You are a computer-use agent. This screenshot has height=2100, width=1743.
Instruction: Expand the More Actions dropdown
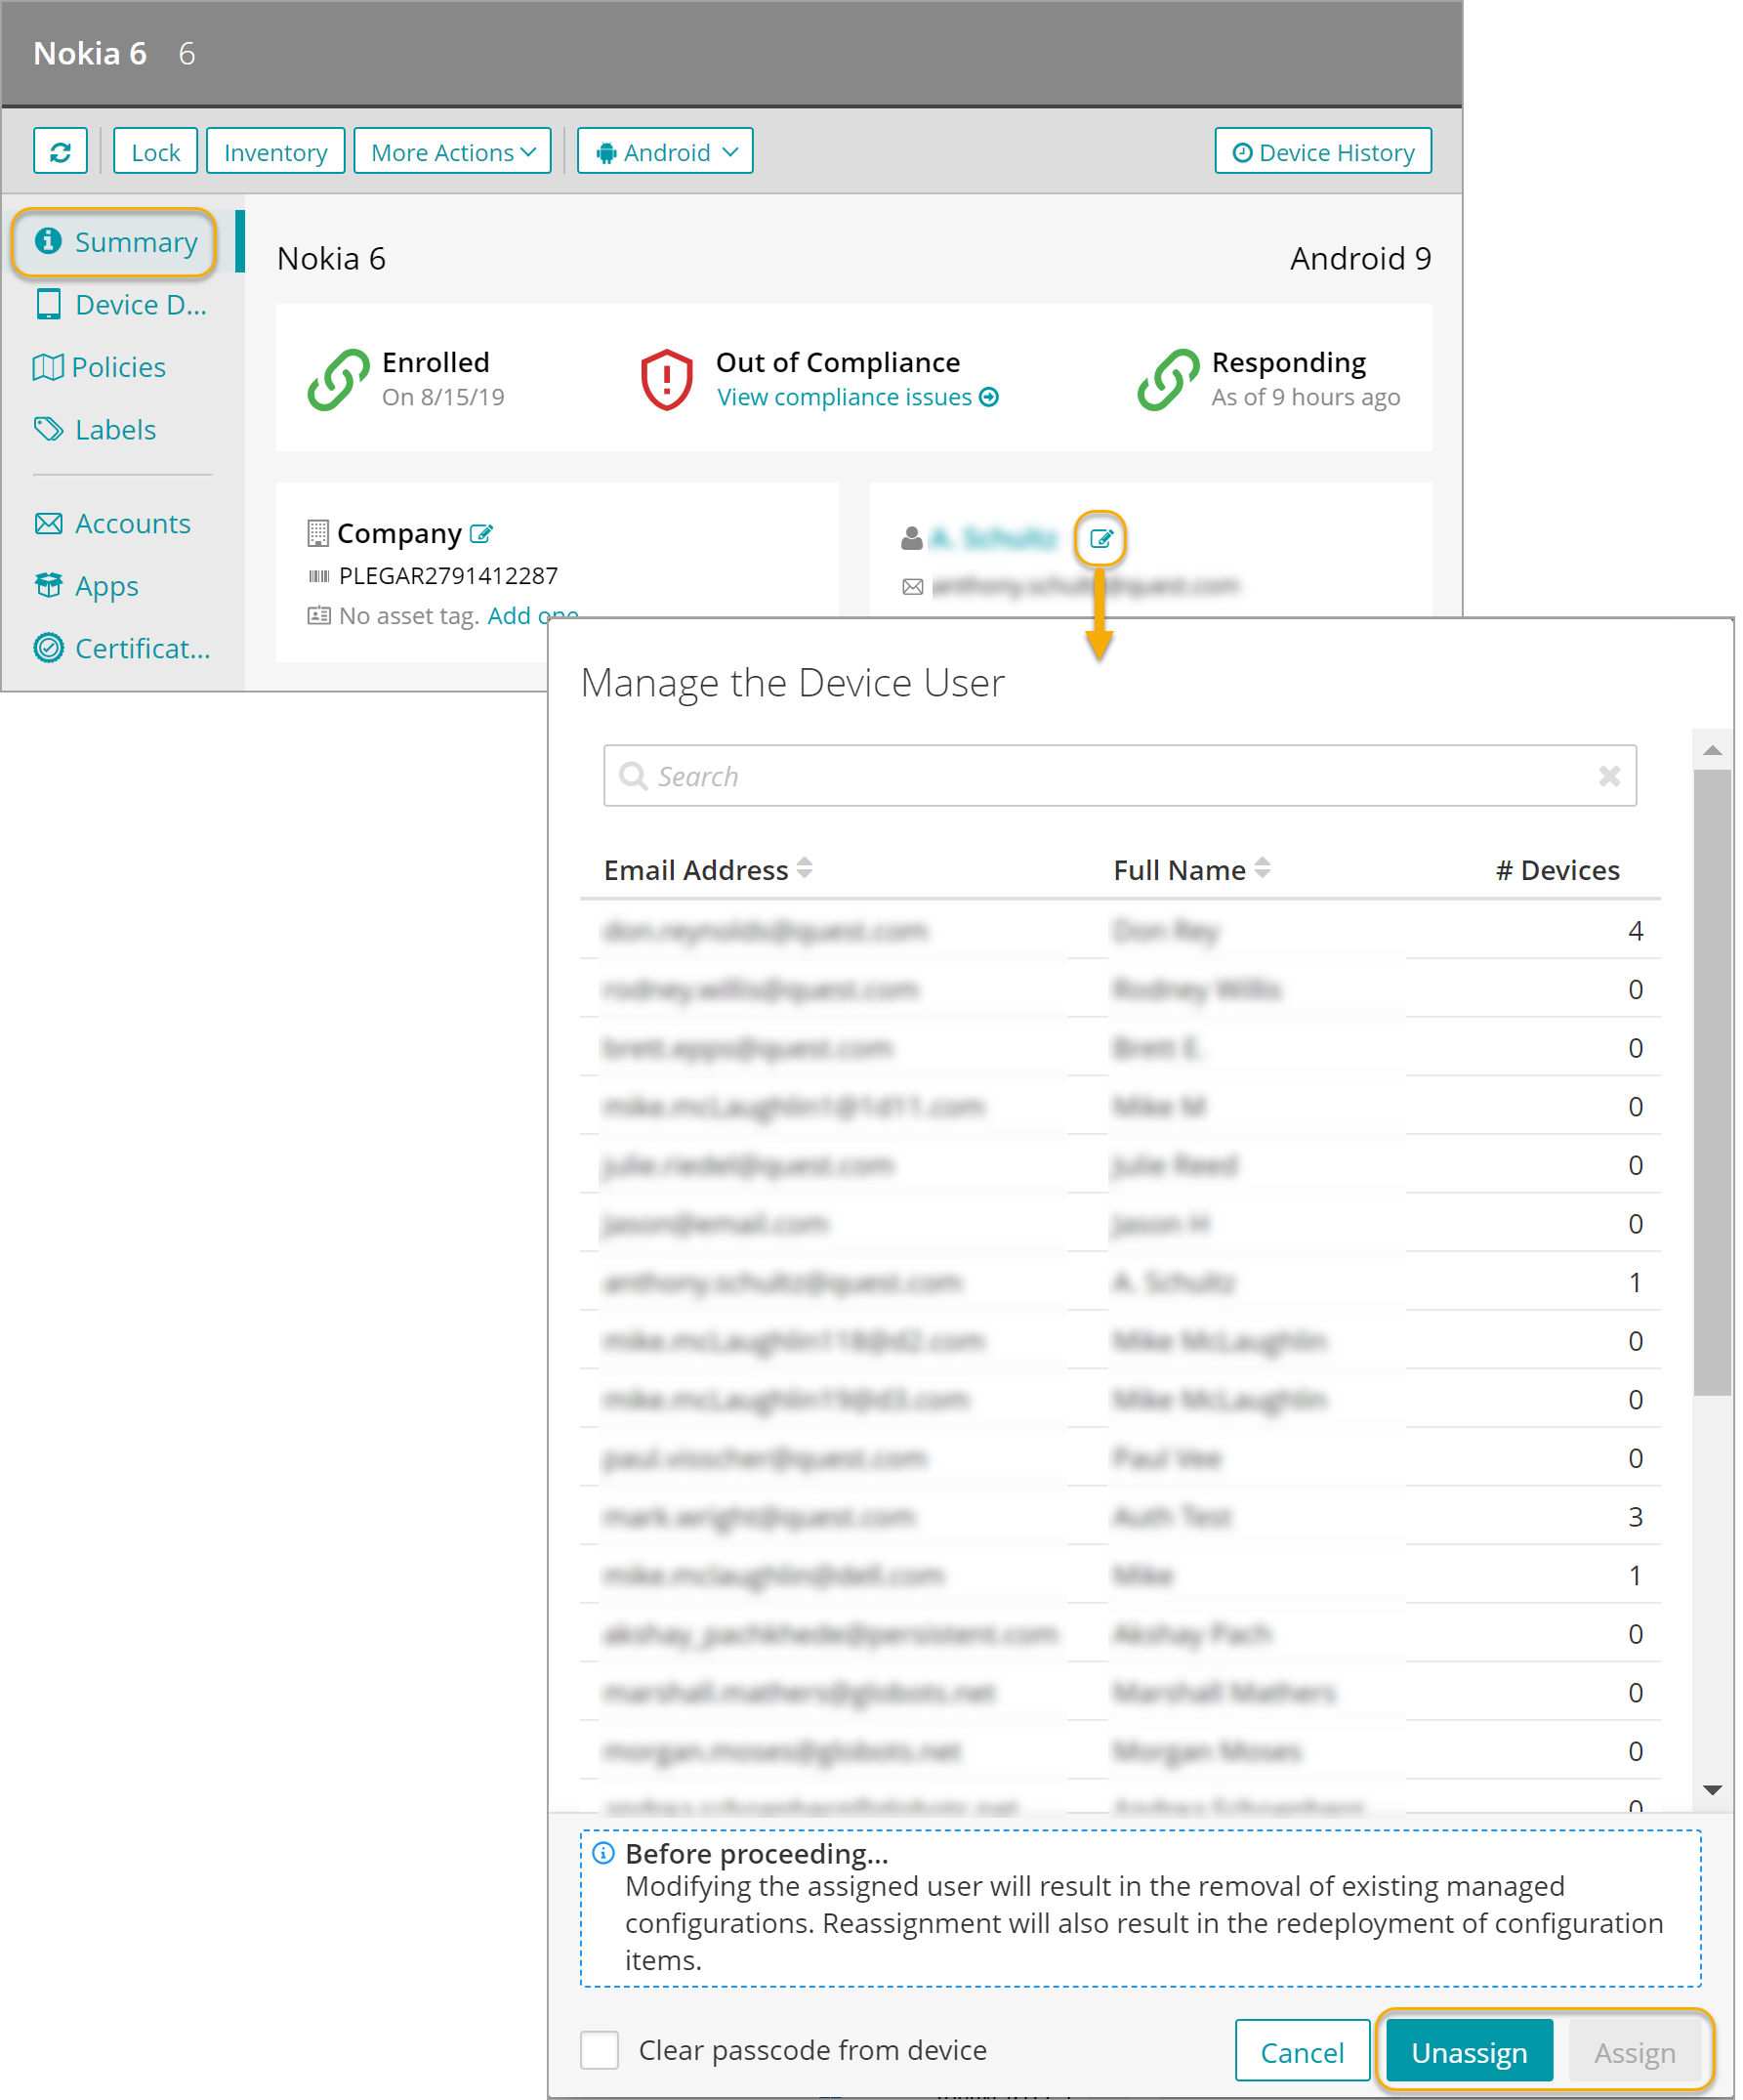[452, 152]
